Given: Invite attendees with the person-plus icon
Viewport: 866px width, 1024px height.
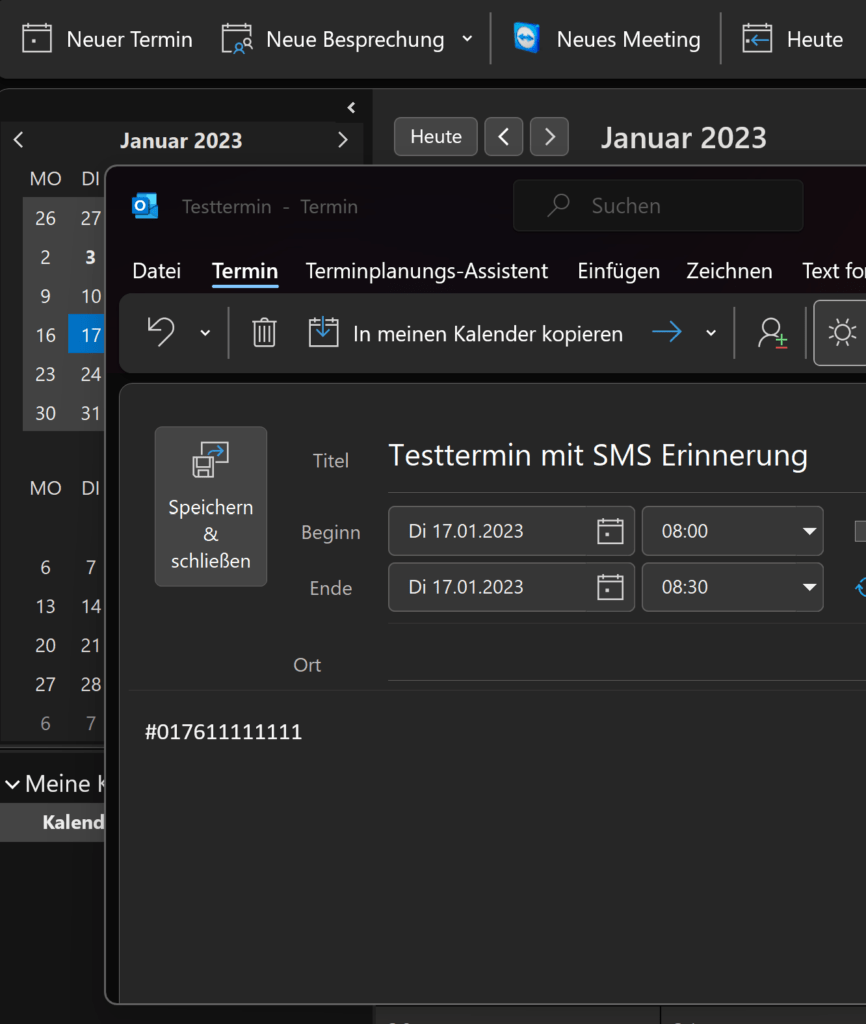Looking at the screenshot, I should [x=772, y=333].
